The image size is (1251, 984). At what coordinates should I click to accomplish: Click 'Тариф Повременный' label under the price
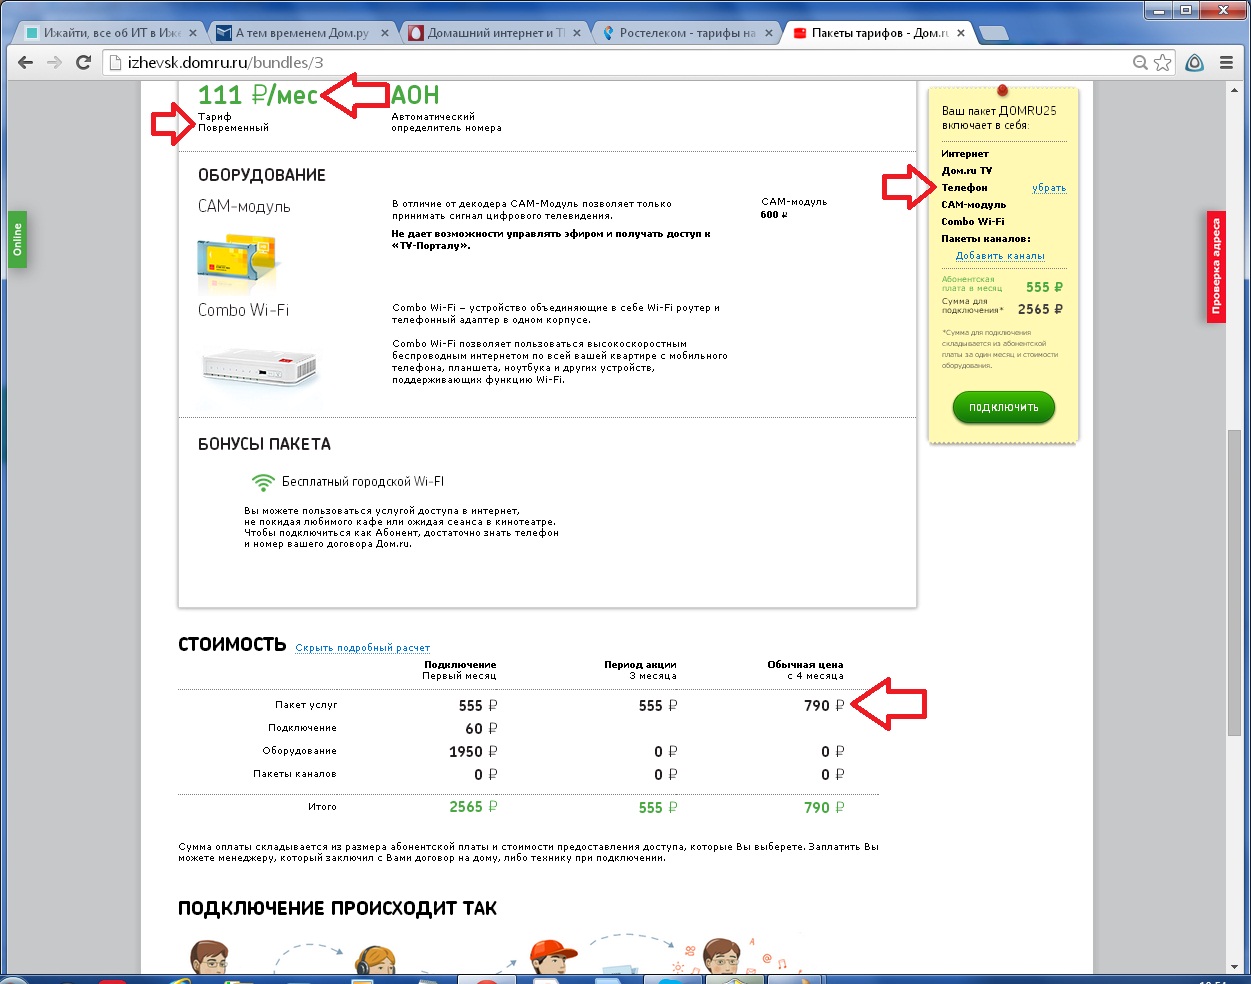[x=233, y=122]
